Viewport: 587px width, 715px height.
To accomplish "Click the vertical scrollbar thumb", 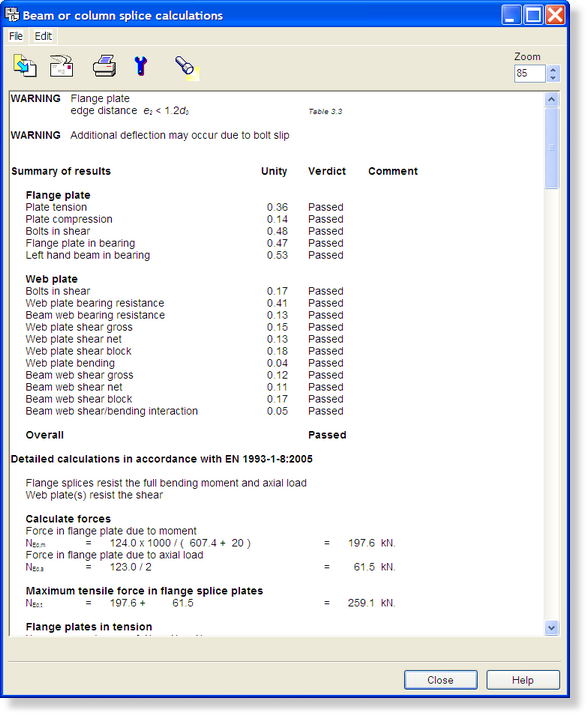I will [x=551, y=147].
